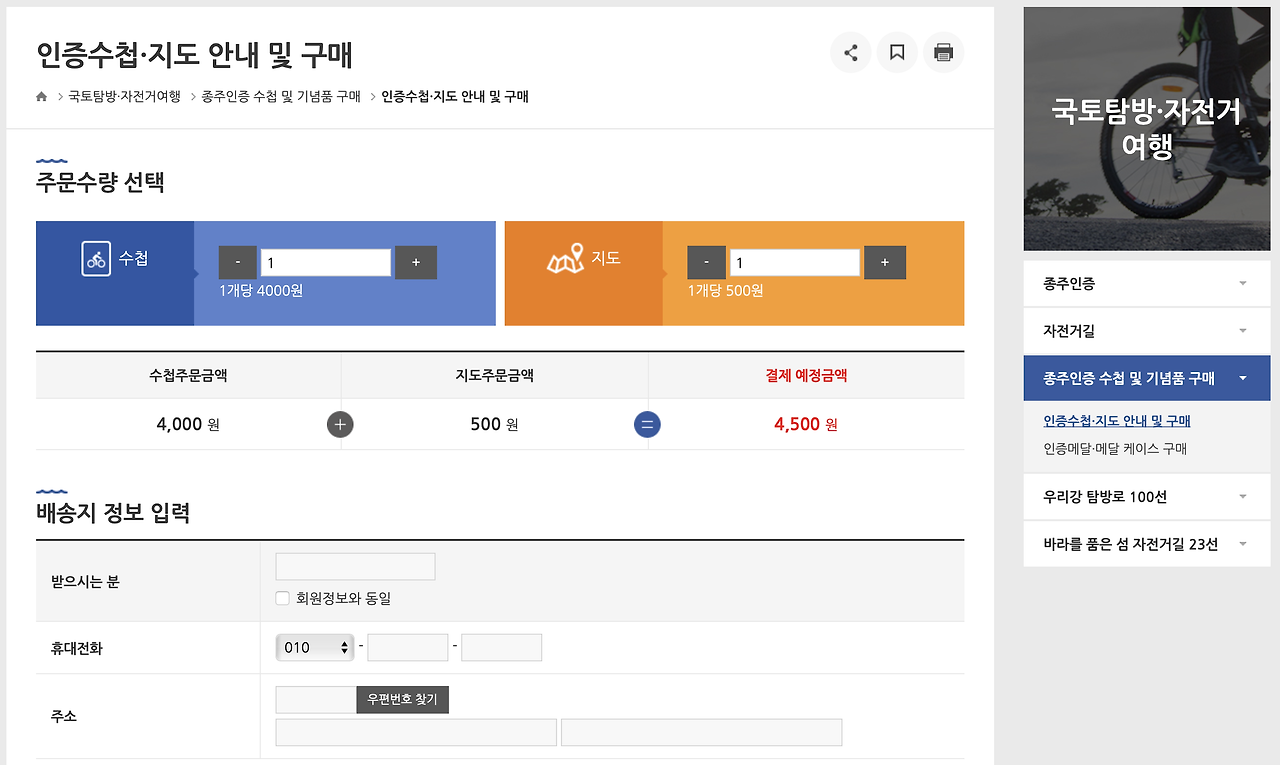The height and width of the screenshot is (765, 1280).
Task: Click the 우편번호 찾기 button
Action: 402,699
